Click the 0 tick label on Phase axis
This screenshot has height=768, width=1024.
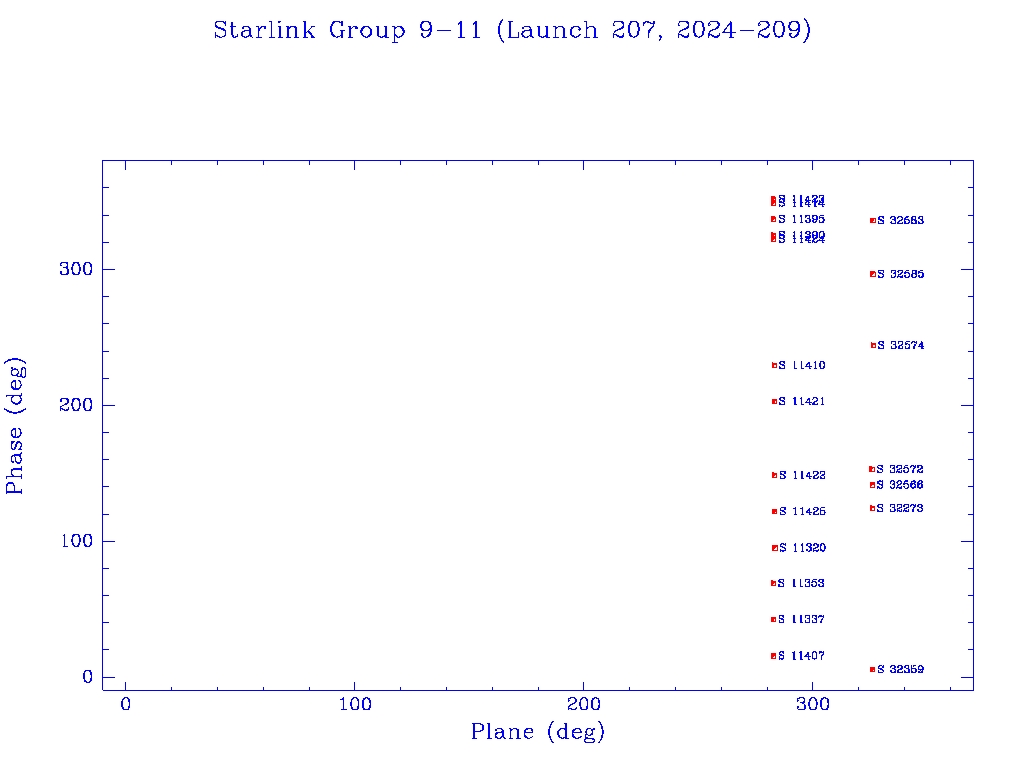pos(88,677)
